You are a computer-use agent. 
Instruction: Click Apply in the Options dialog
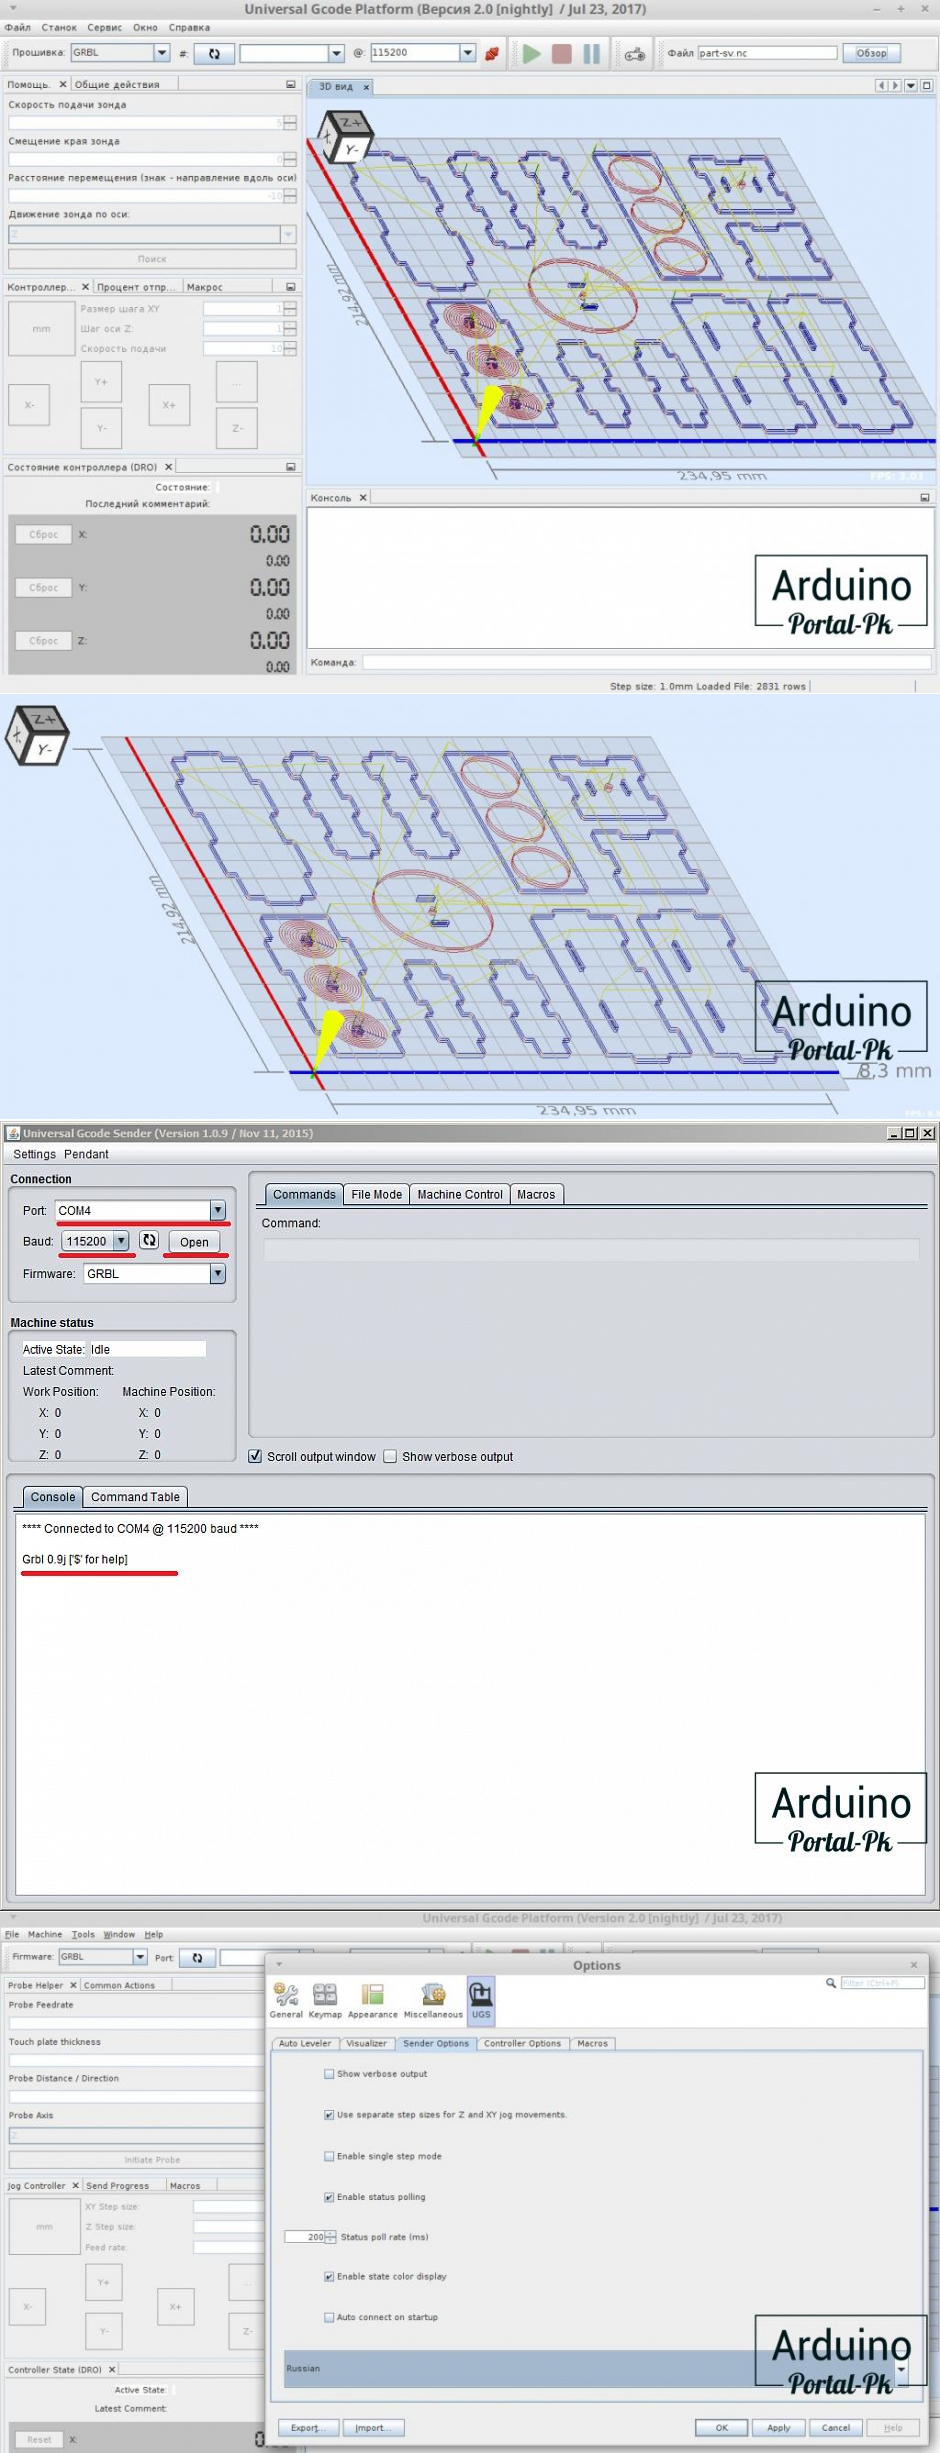coord(779,2427)
